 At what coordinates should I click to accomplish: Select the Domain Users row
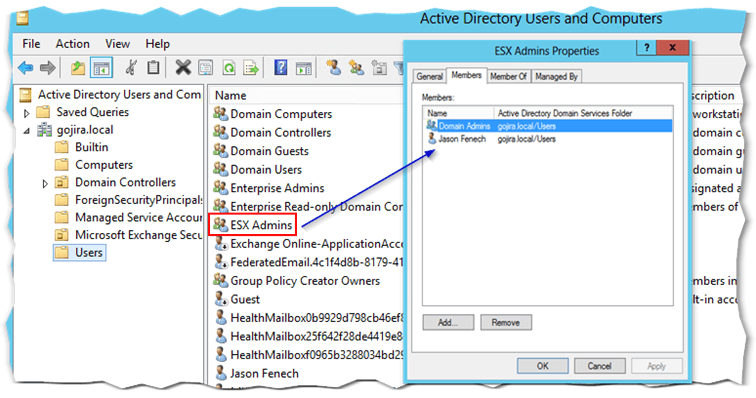click(266, 169)
